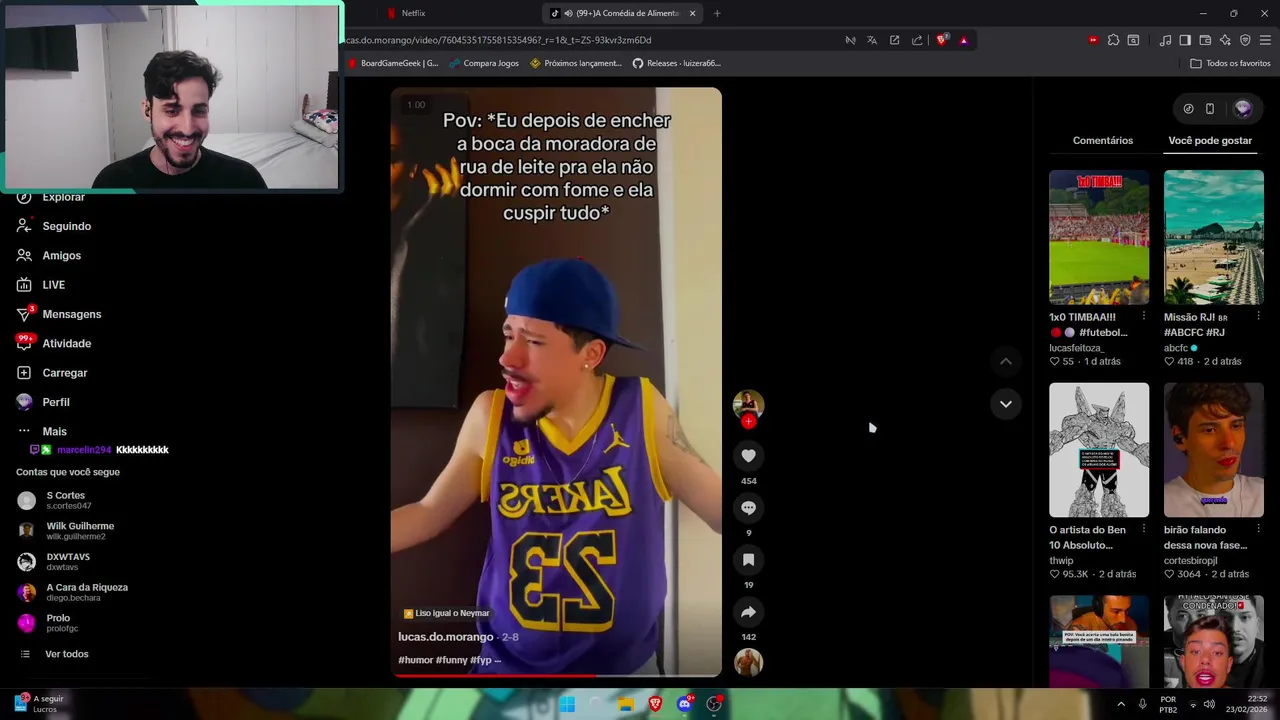Click the phone app icon in header
Viewport: 1280px width, 720px height.
point(1210,109)
